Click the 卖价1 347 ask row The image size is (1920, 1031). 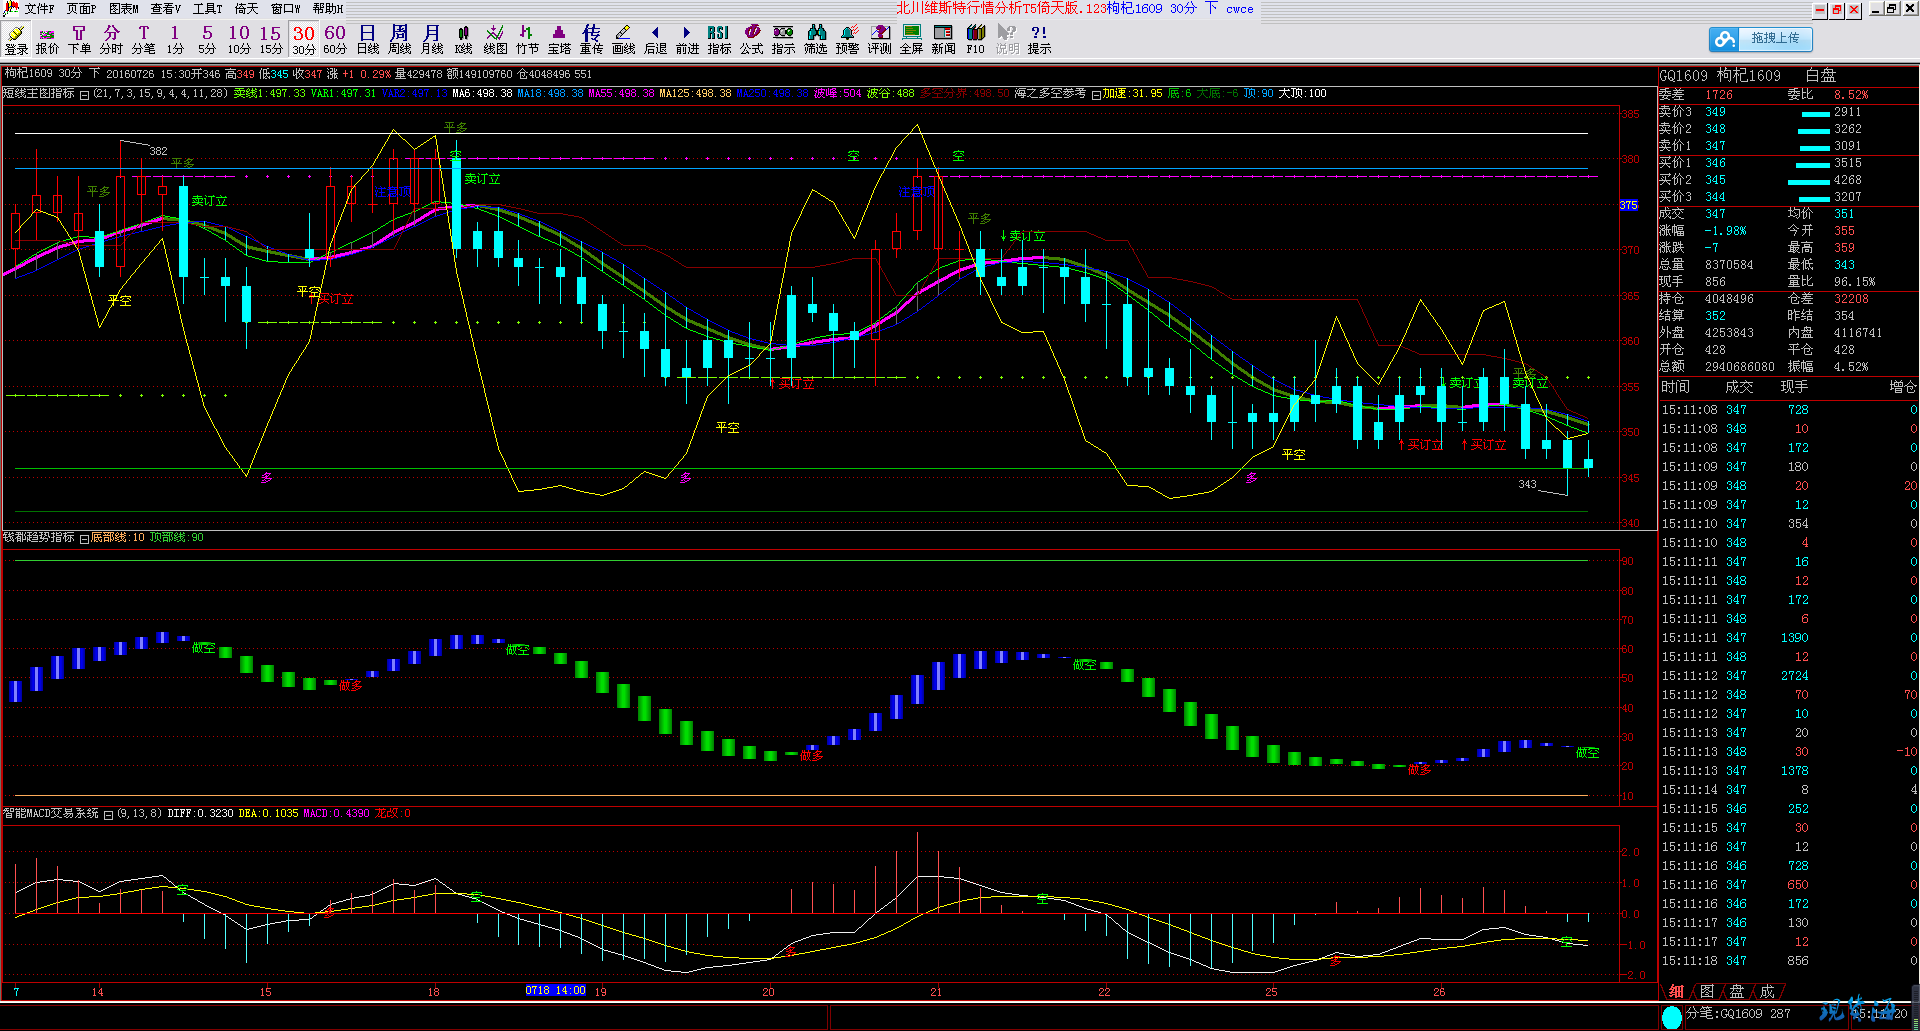coord(1787,146)
